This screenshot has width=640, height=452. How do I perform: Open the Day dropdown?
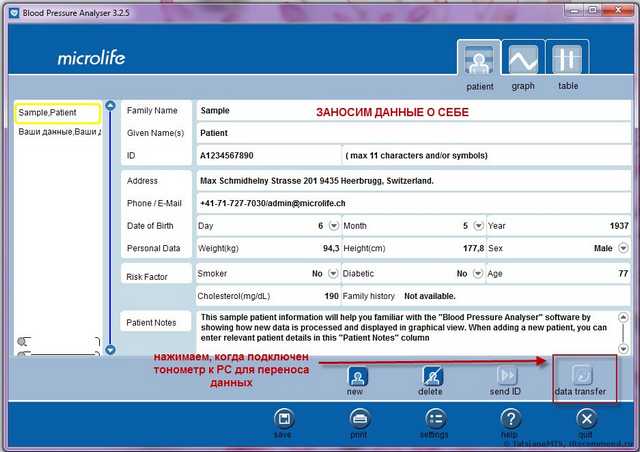tap(334, 225)
